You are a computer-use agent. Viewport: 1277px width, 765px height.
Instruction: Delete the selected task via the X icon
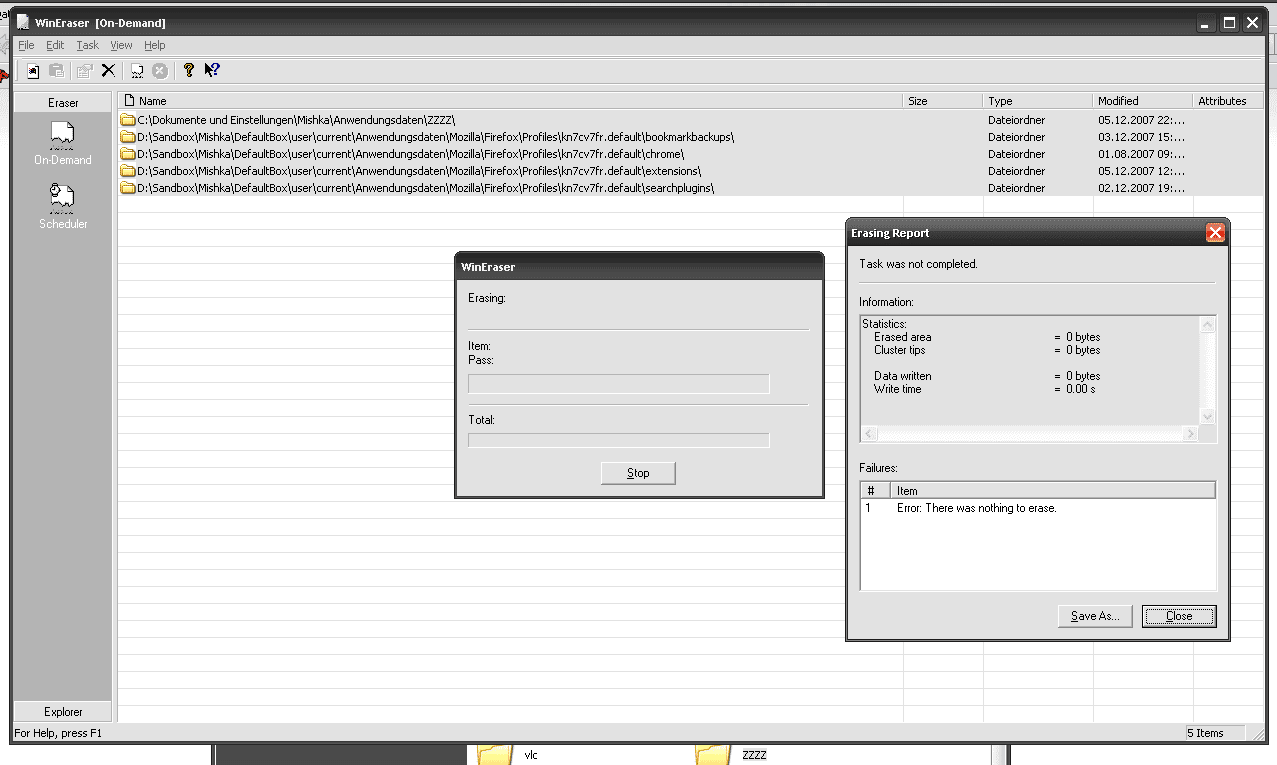(x=108, y=70)
